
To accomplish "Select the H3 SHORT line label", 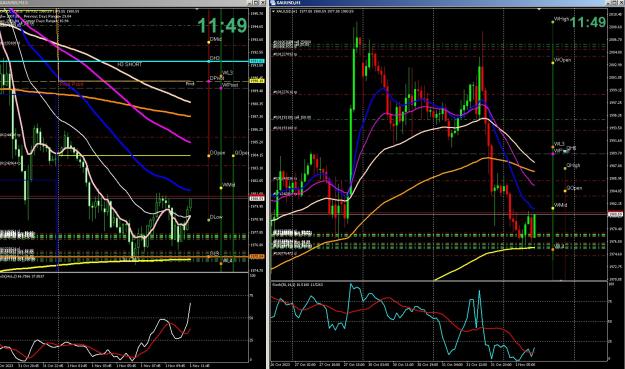I will (x=130, y=64).
